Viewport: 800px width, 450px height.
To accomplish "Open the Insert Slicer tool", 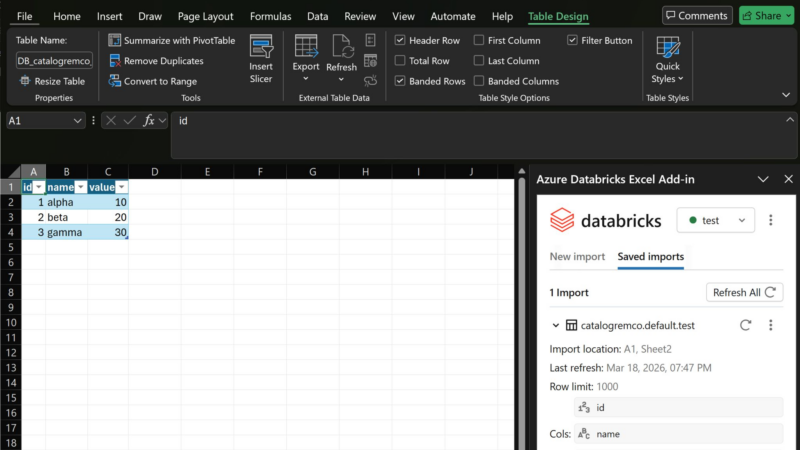I will tap(261, 59).
